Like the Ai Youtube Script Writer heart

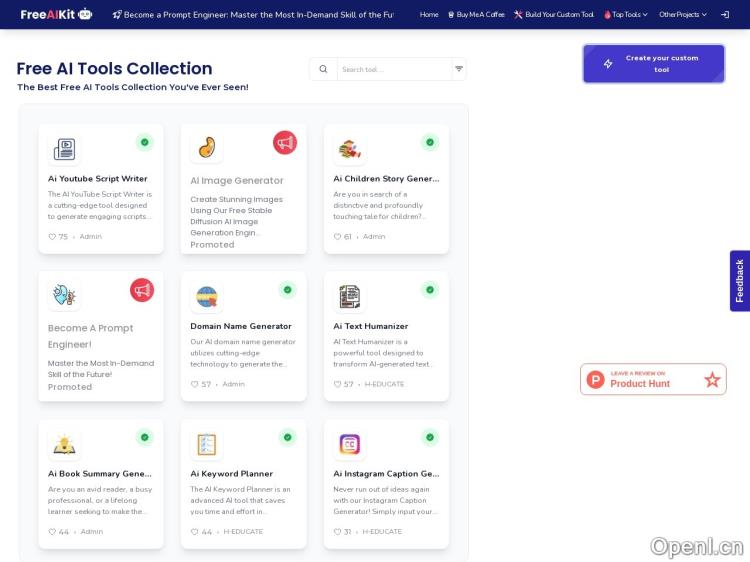point(52,237)
